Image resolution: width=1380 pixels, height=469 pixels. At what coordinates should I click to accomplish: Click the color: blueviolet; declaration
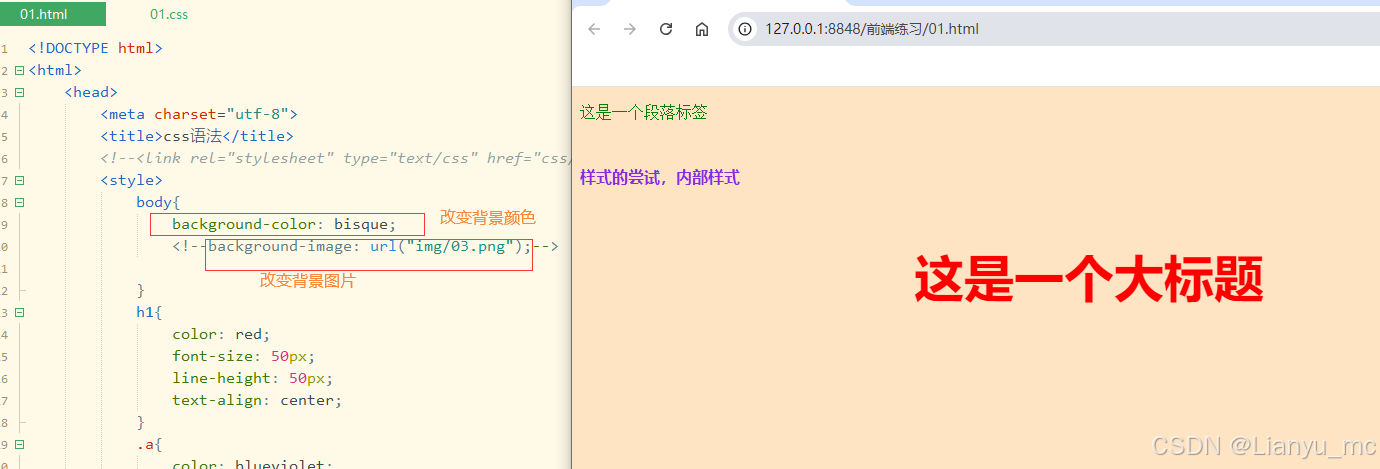pyautogui.click(x=252, y=464)
